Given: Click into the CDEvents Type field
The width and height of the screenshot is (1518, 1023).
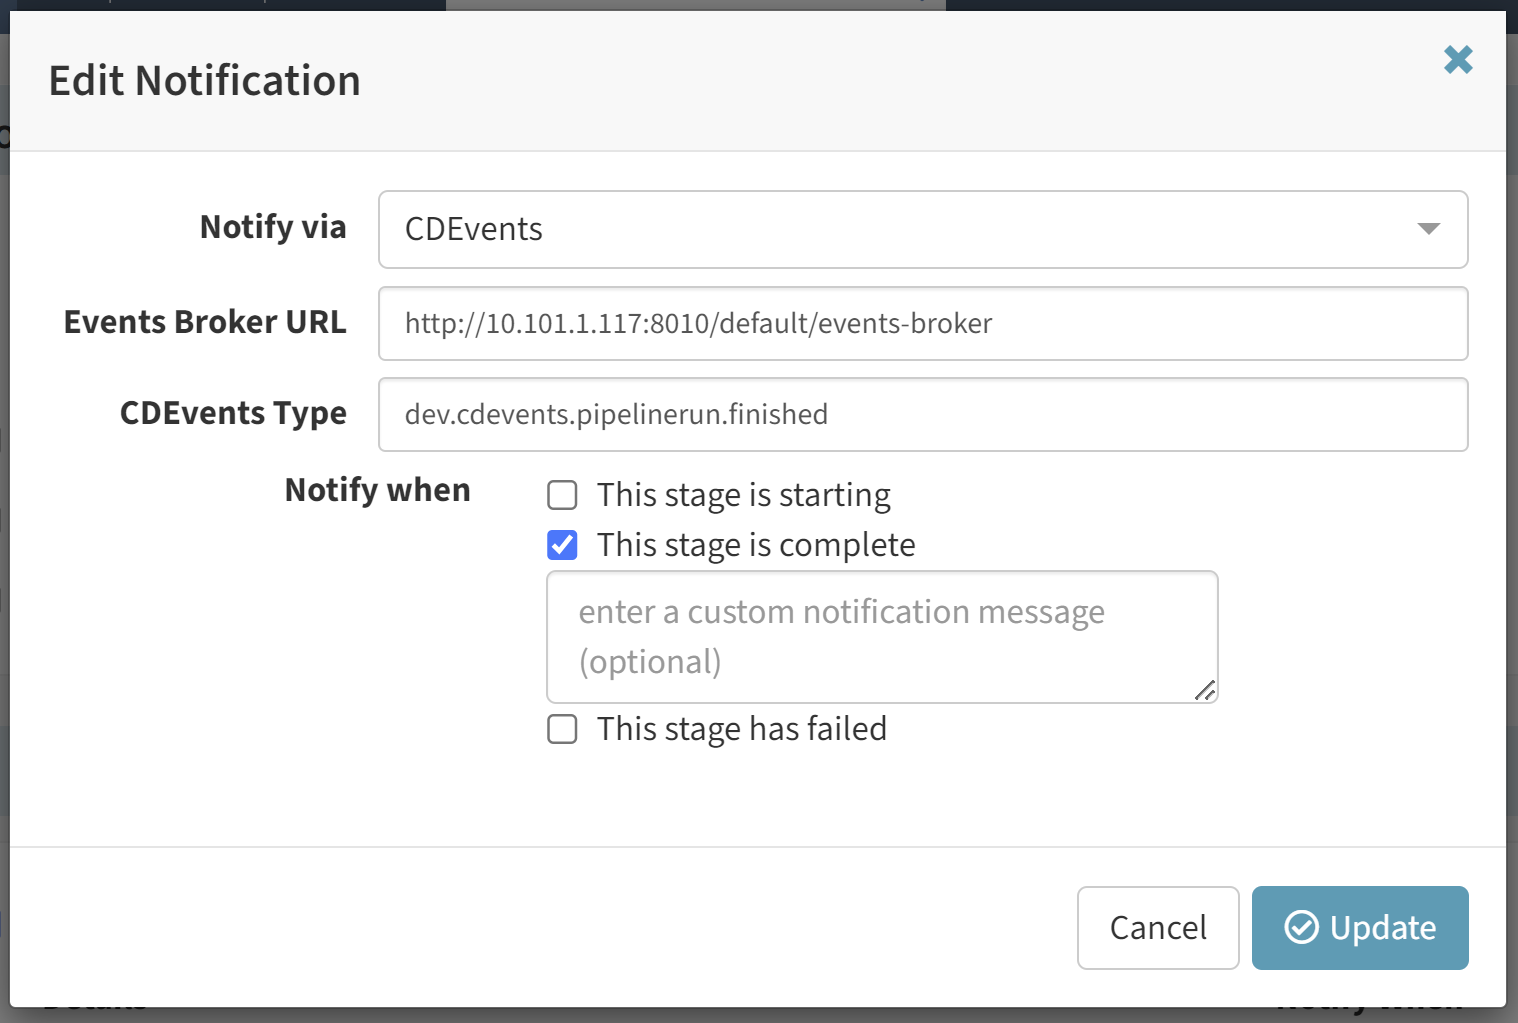Looking at the screenshot, I should (923, 414).
